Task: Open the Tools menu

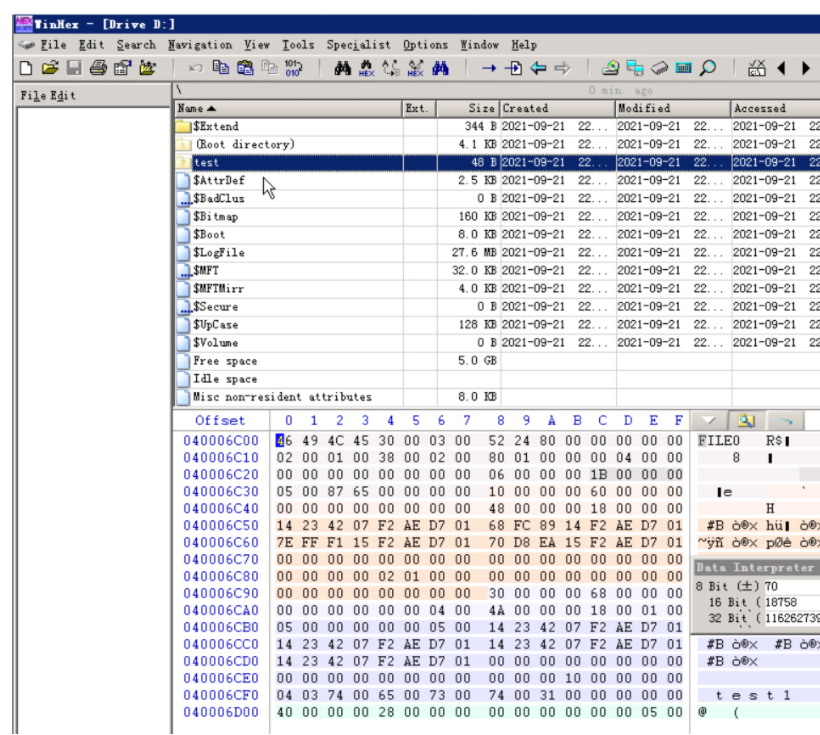Action: point(297,45)
